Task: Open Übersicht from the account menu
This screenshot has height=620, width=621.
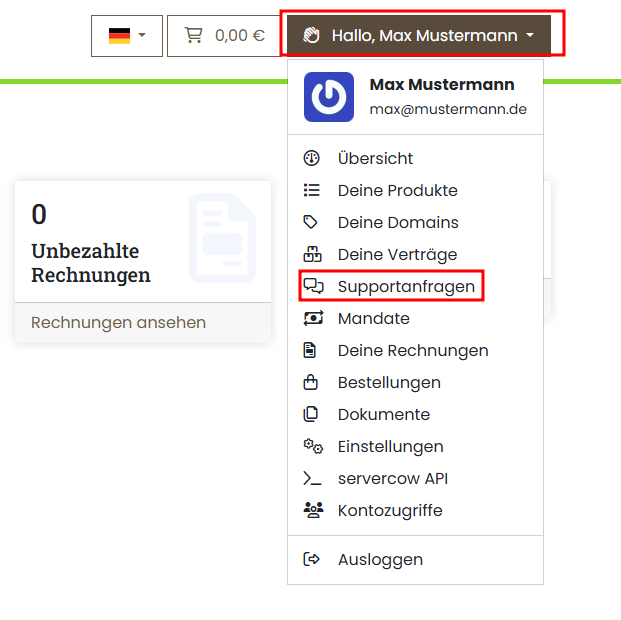Action: [x=415, y=158]
